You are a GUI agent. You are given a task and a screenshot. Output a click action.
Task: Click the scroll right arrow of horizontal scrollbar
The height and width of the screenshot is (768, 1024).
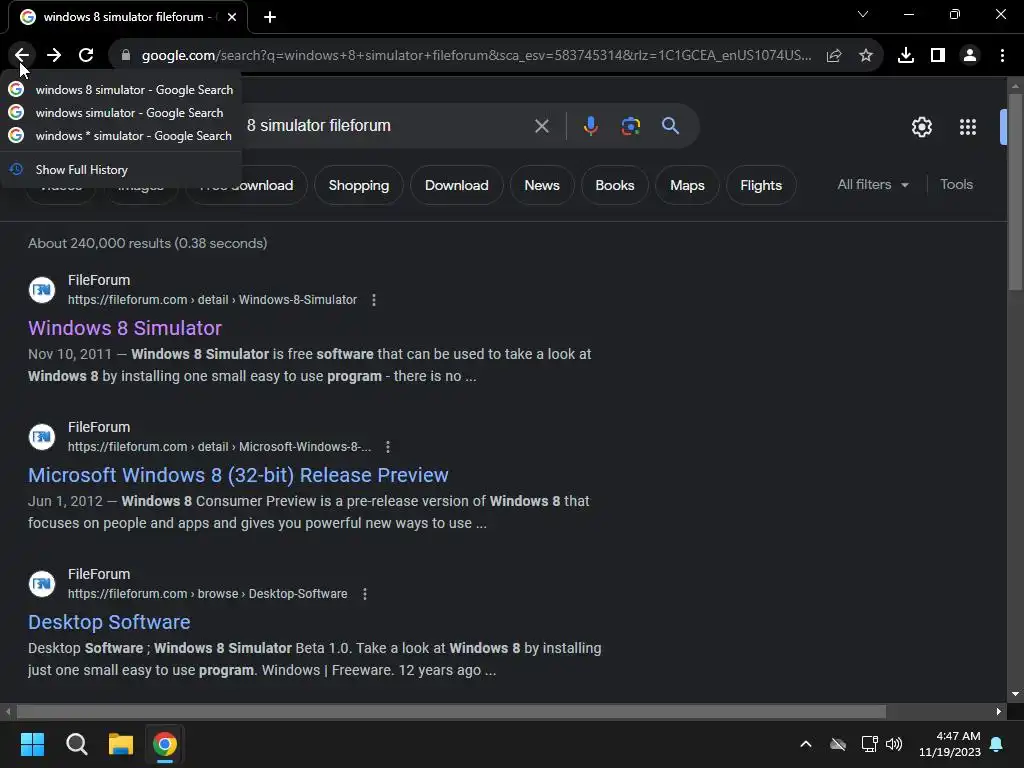[x=999, y=711]
